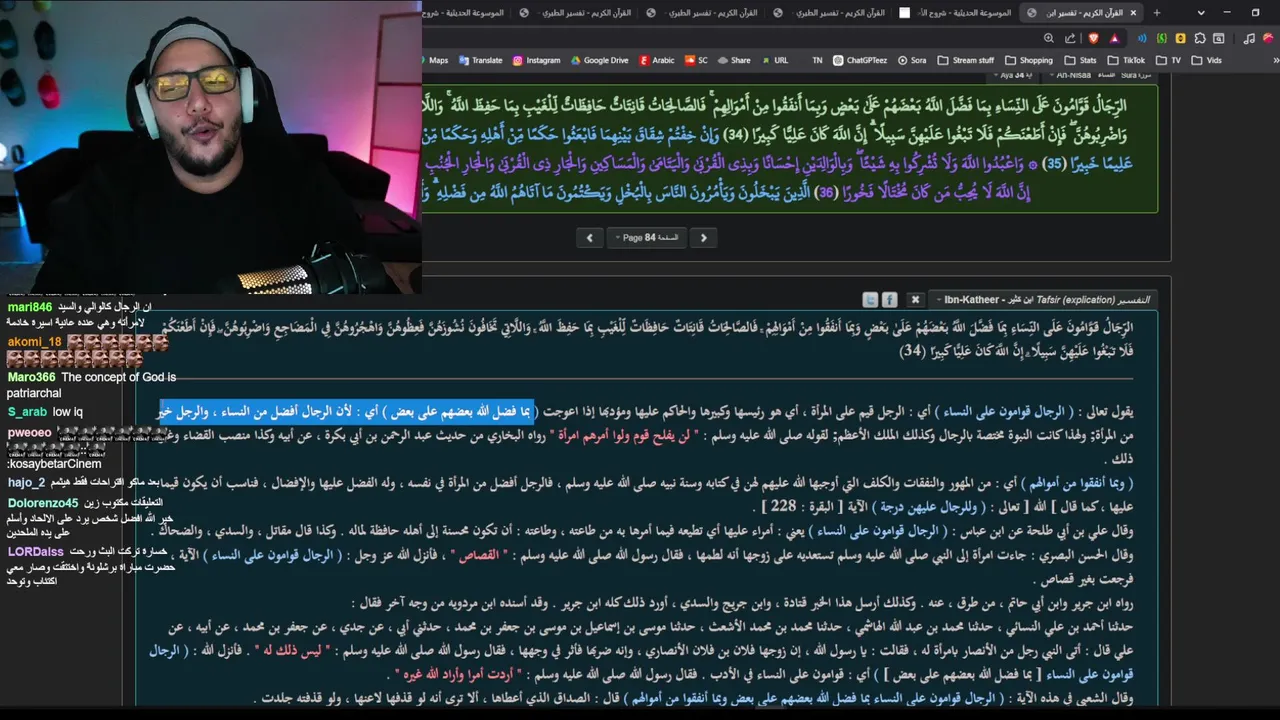Expand the Stats bookmark folder

1081,60
